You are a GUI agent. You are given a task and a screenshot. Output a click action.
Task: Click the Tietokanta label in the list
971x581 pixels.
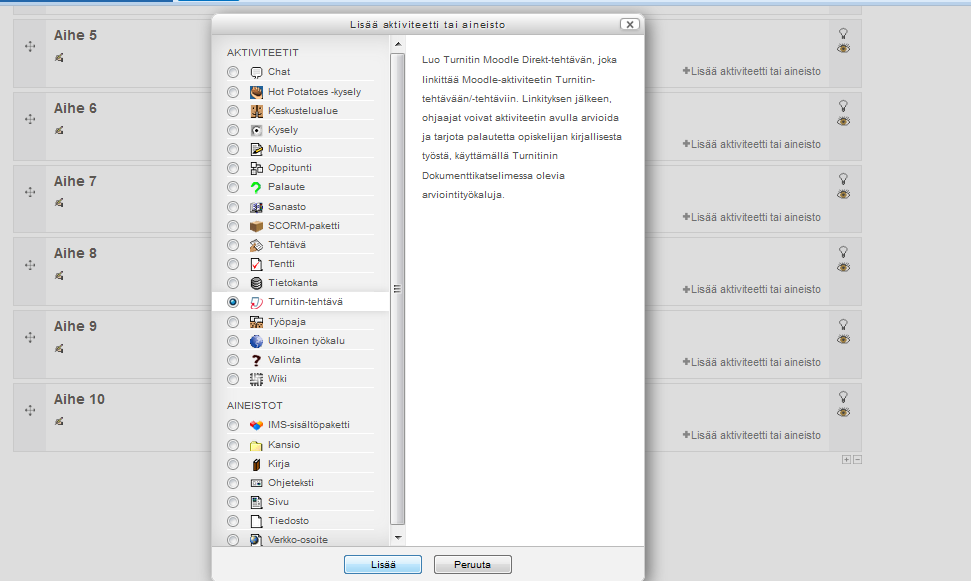(x=293, y=283)
